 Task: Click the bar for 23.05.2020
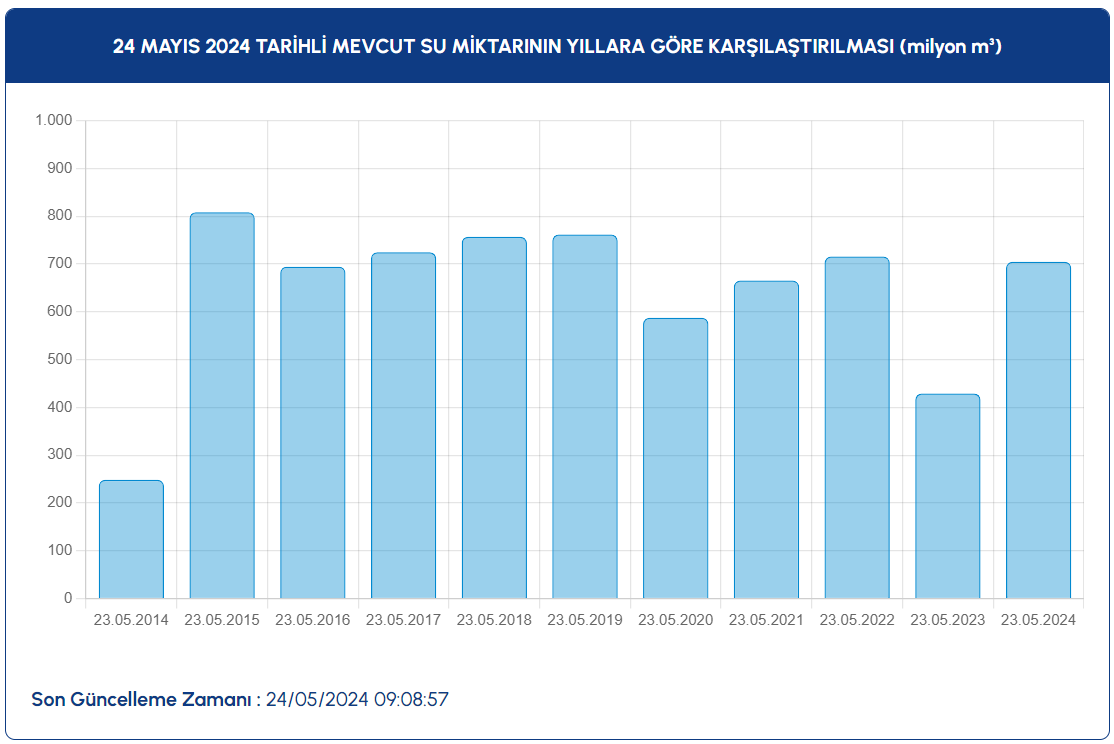pyautogui.click(x=675, y=459)
